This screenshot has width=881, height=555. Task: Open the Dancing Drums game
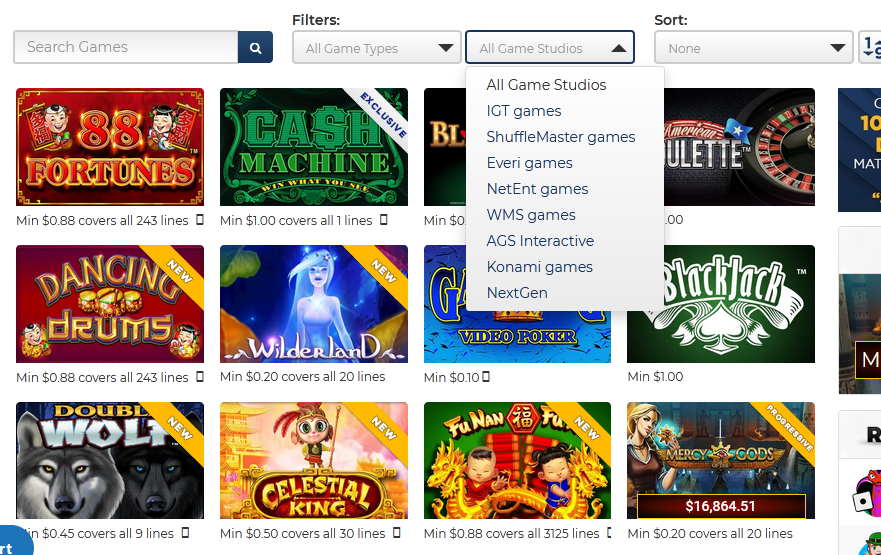tap(110, 304)
